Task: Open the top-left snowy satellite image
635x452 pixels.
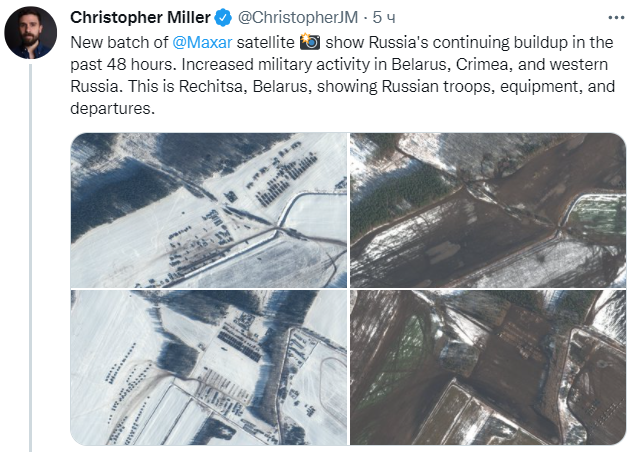Action: pos(208,210)
